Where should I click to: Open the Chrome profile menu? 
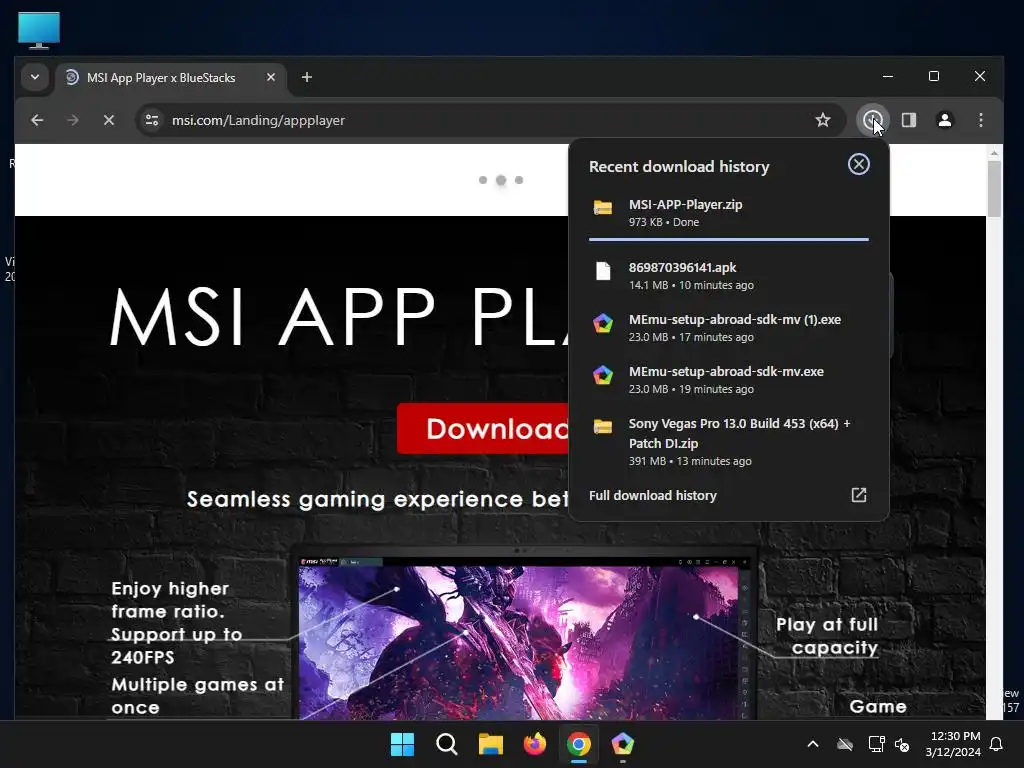(944, 120)
